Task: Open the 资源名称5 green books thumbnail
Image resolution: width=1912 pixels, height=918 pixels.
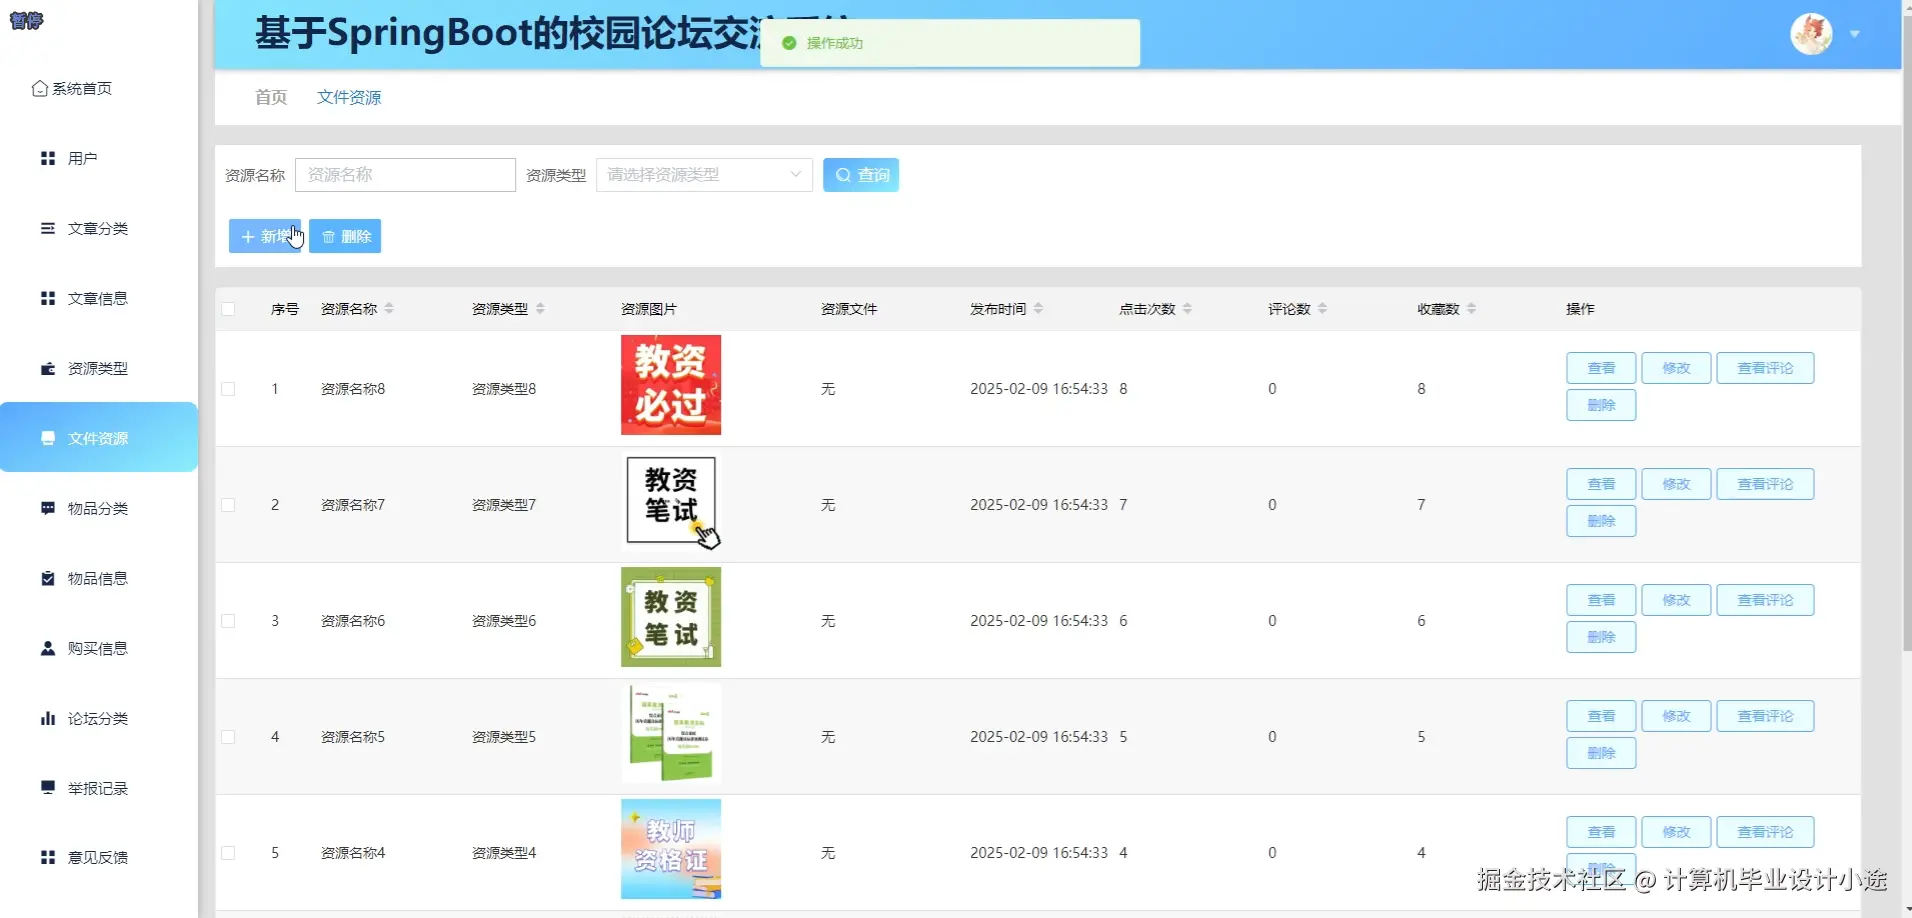Action: tap(671, 733)
